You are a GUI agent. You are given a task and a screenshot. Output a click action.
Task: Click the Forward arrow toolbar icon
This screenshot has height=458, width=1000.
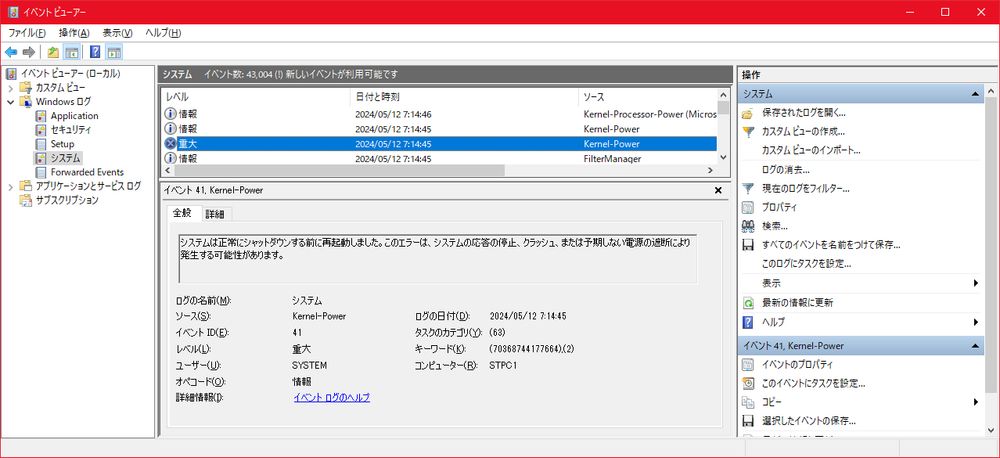28,52
